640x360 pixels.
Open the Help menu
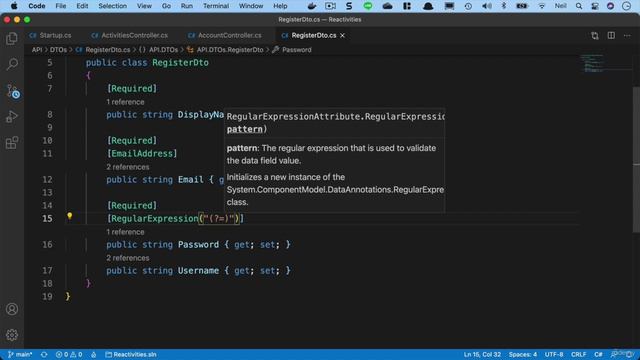pyautogui.click(x=280, y=6)
